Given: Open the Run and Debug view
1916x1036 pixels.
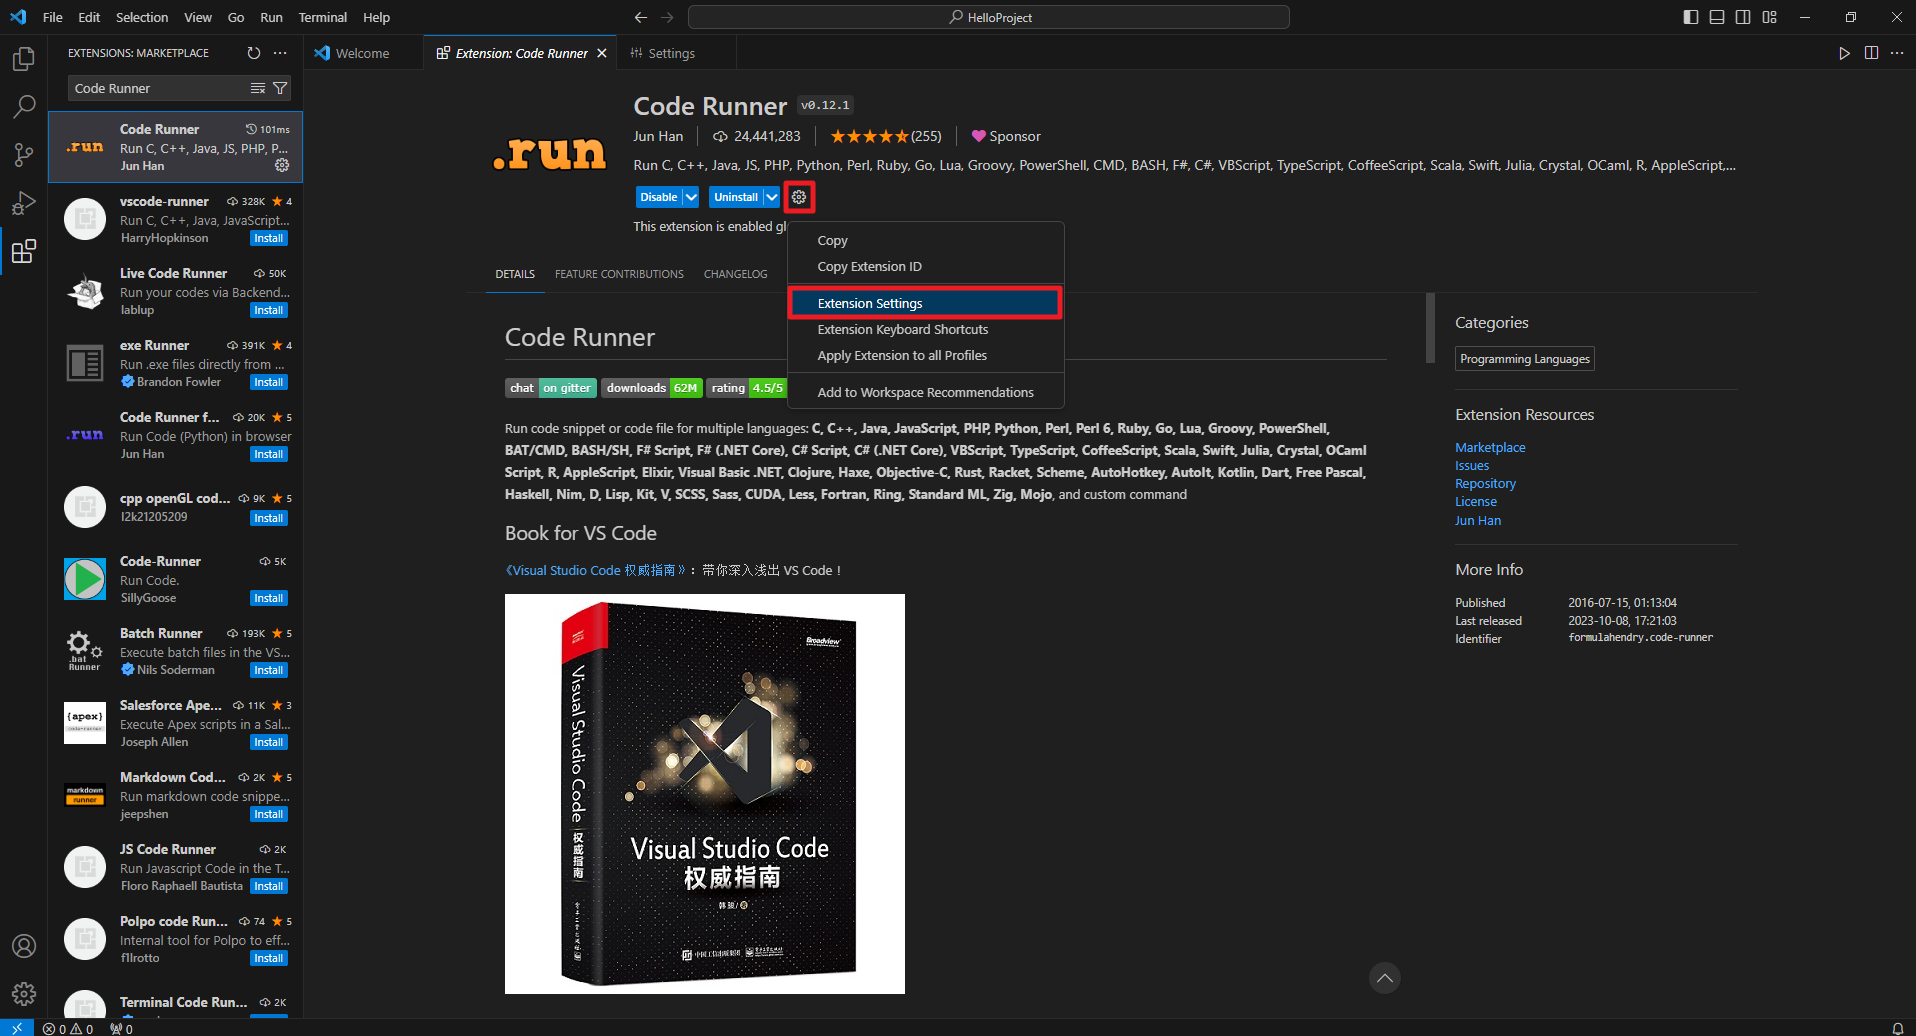Looking at the screenshot, I should (x=24, y=203).
